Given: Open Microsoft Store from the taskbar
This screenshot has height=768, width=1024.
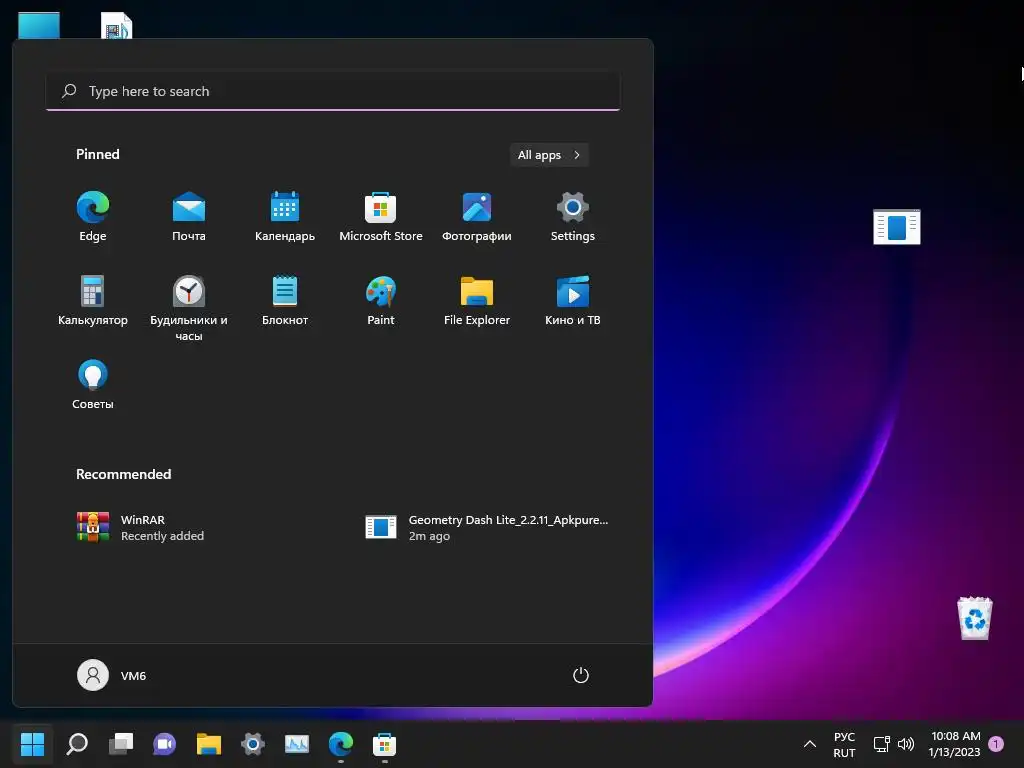Looking at the screenshot, I should click(385, 744).
